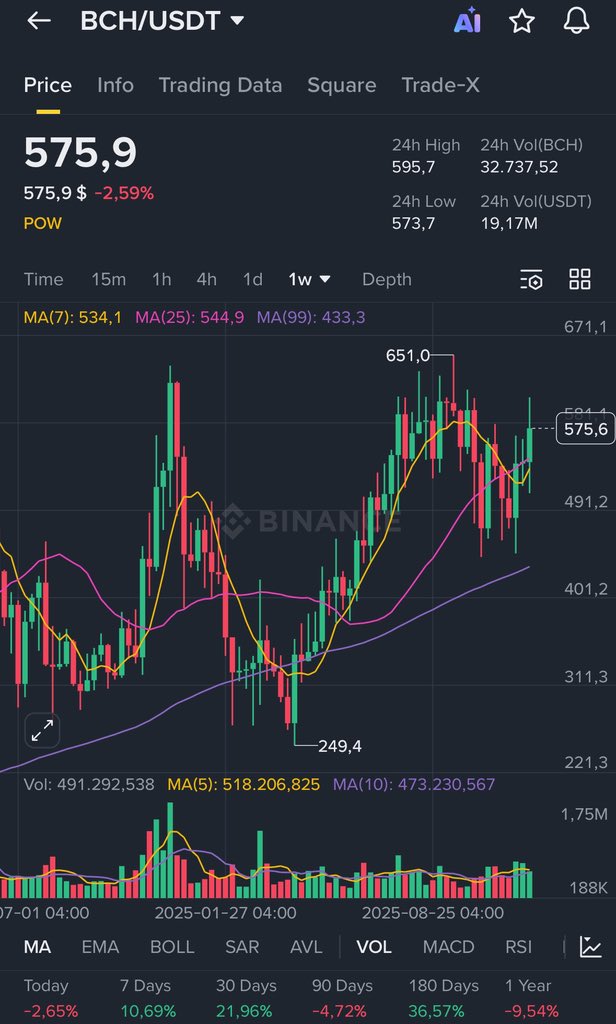
Task: Tap the Today -2,65% performance
Action: coord(51,998)
